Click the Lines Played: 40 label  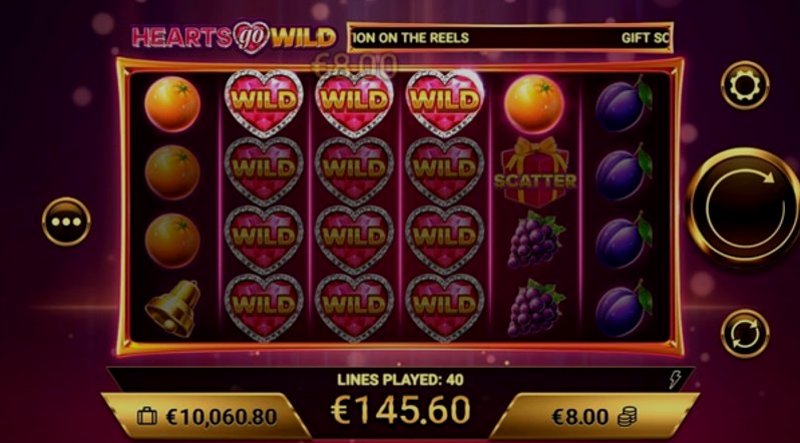click(400, 380)
